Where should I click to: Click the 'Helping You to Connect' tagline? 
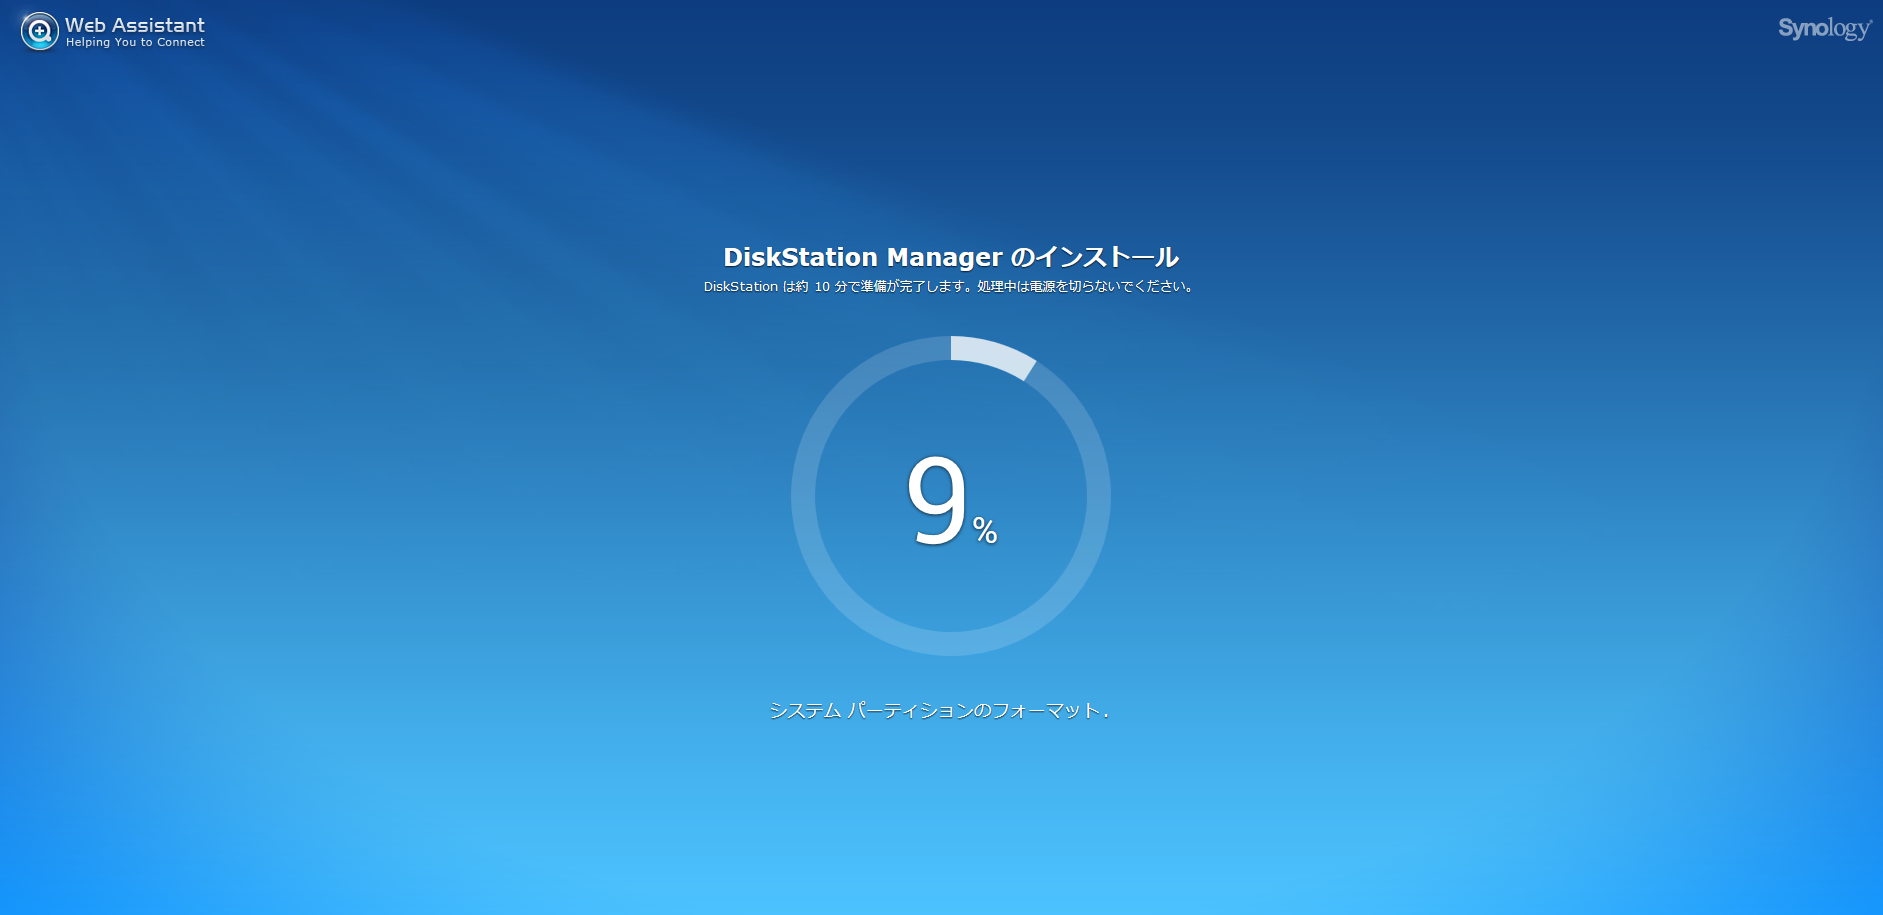[135, 42]
